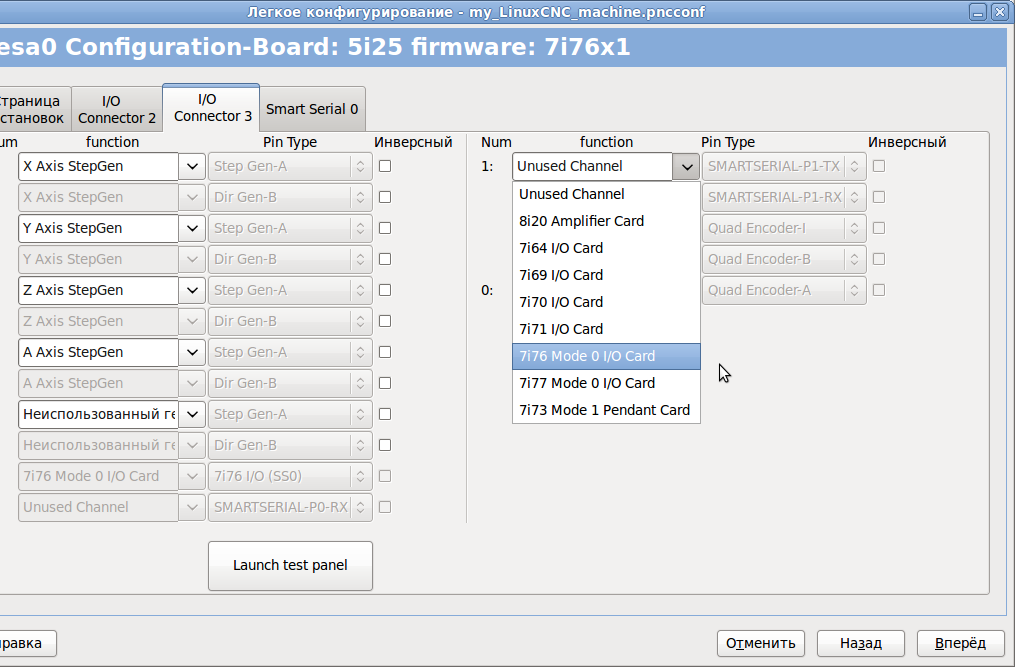
Task: Expand the Неиспользованный генератор enabled dropdown arrow
Action: coord(192,414)
